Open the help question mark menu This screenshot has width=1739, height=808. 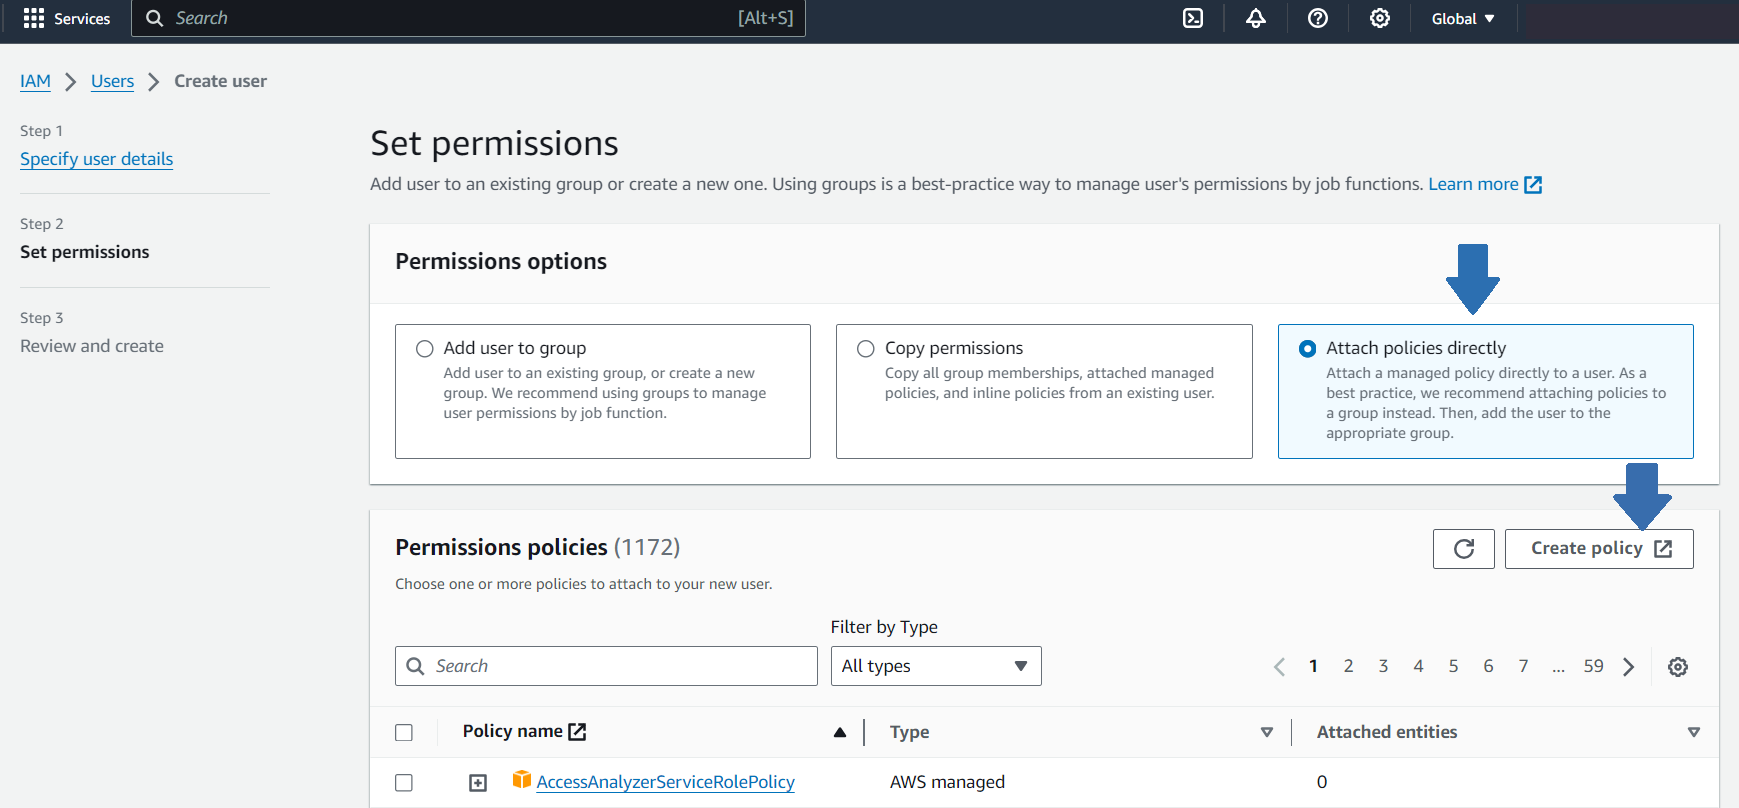click(x=1318, y=18)
